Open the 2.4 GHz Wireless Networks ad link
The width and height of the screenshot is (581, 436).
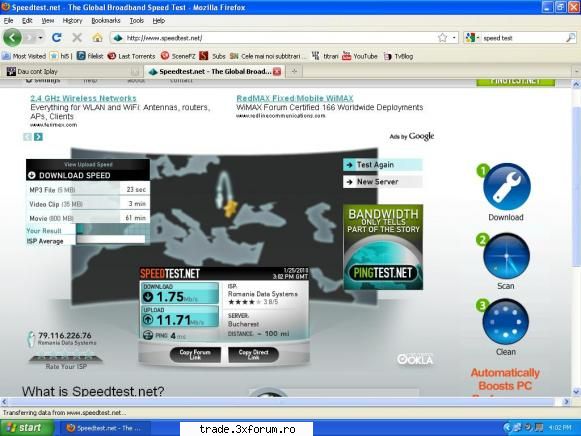(83, 98)
